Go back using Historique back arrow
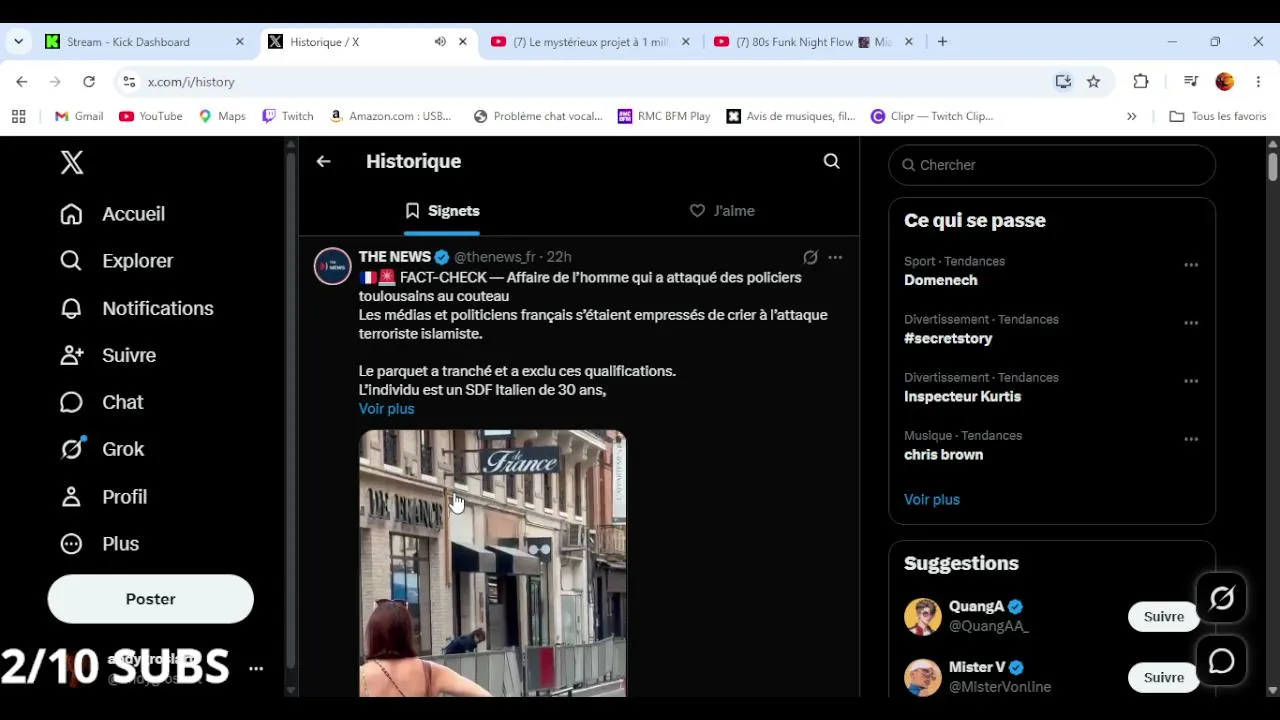1280x720 pixels. click(323, 161)
